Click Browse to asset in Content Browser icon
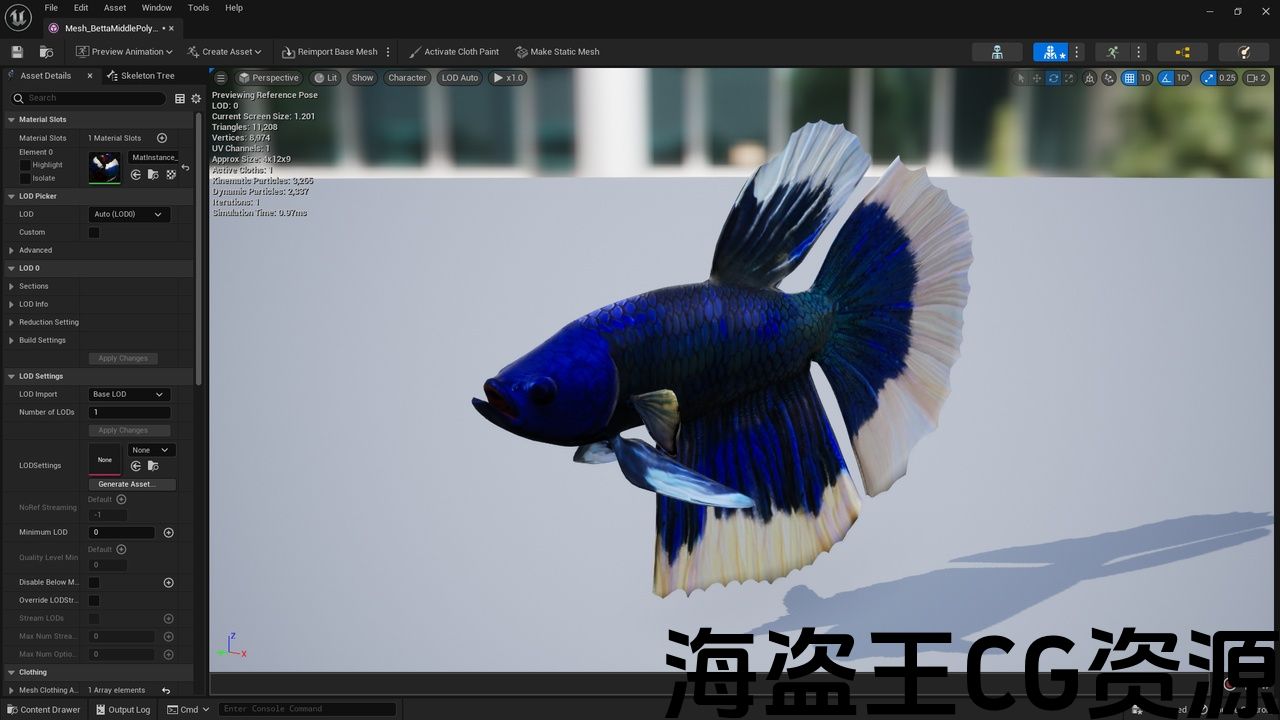The image size is (1280, 720). (46, 52)
